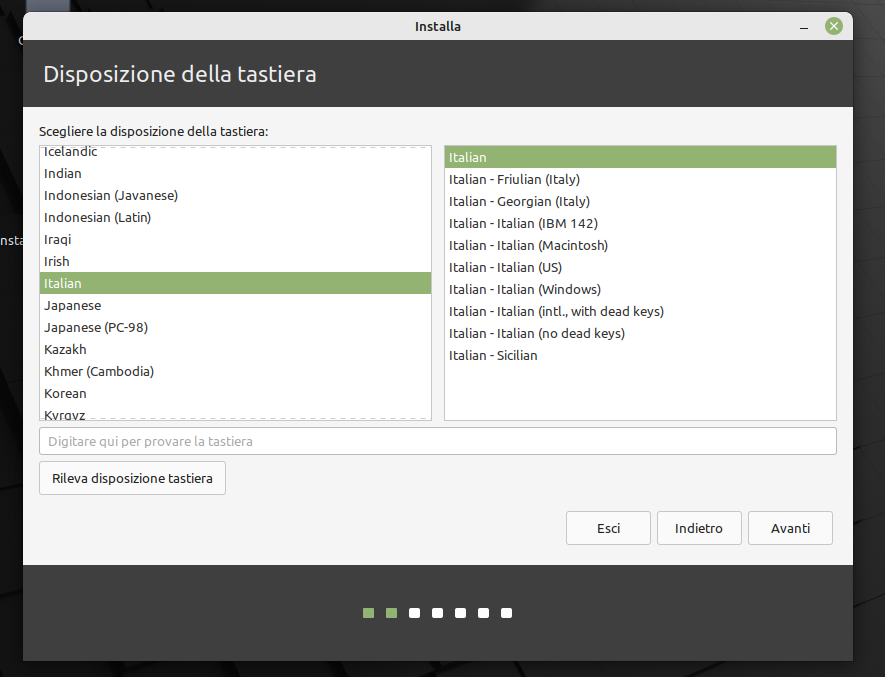Select Italian - Italian (Macintosh) variant

pyautogui.click(x=640, y=246)
